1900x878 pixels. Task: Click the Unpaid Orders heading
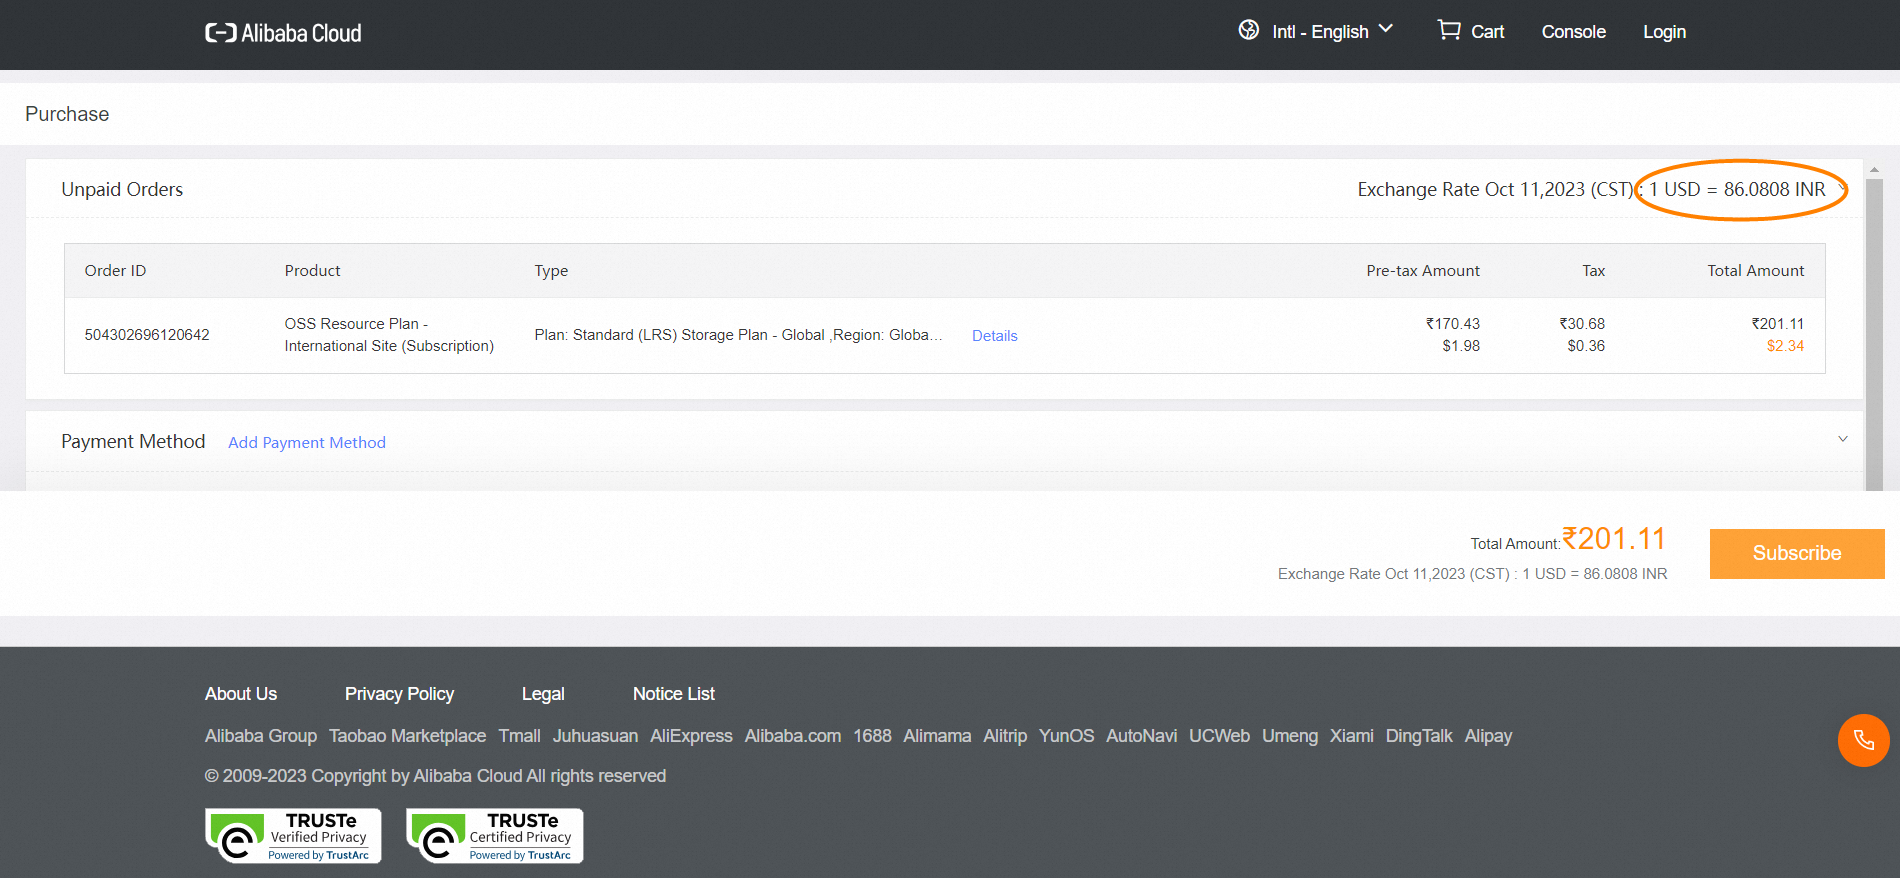[x=122, y=189]
